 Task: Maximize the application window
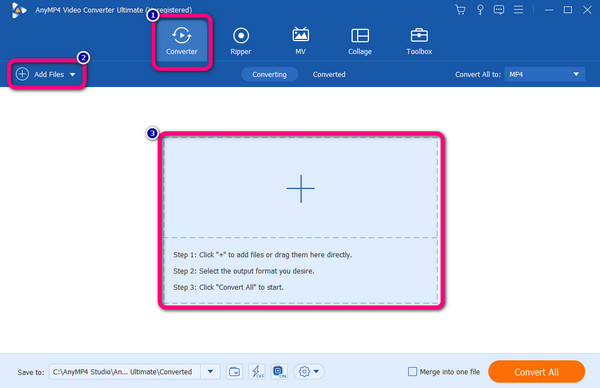click(x=568, y=10)
